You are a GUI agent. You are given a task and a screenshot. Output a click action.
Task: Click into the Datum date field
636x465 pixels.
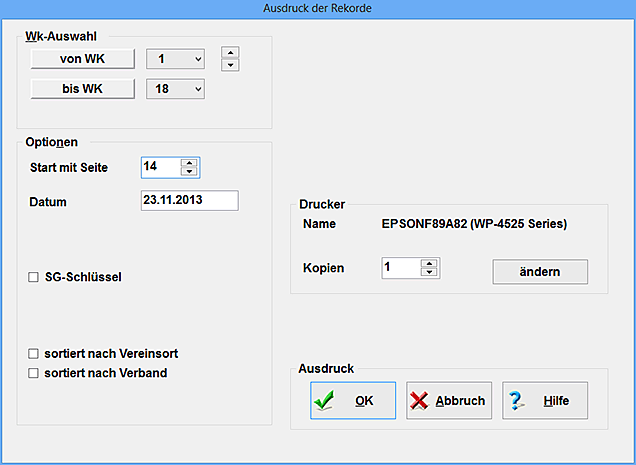pos(189,201)
